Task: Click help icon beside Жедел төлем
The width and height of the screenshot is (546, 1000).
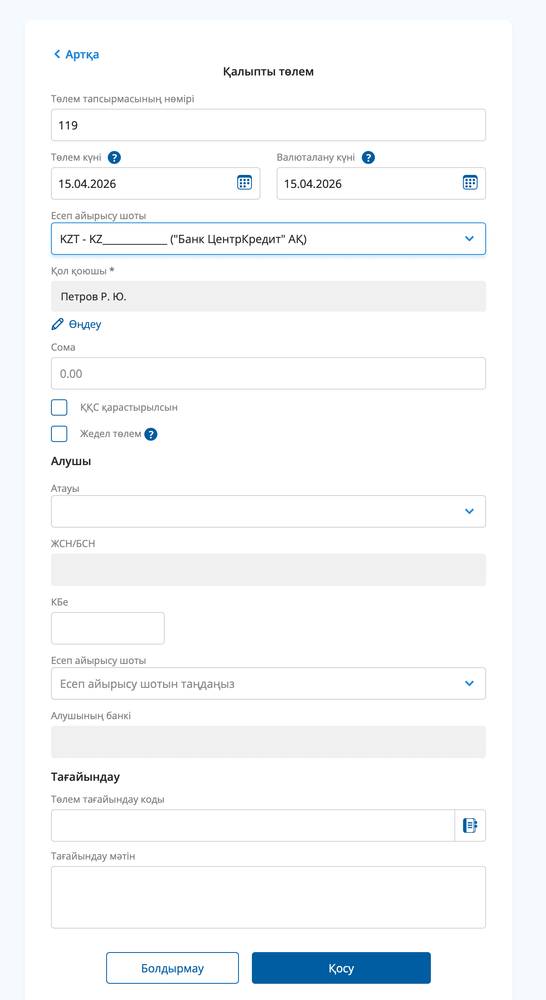Action: click(151, 434)
